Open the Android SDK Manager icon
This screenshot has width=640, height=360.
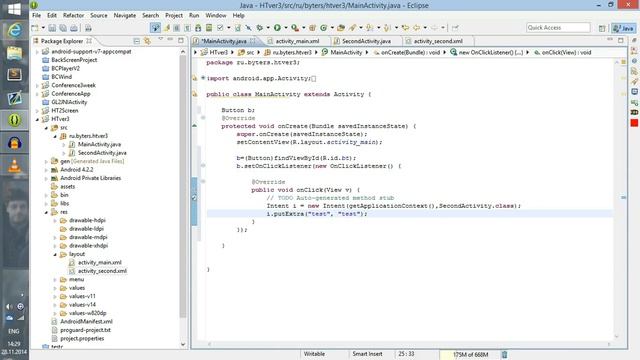[198, 28]
